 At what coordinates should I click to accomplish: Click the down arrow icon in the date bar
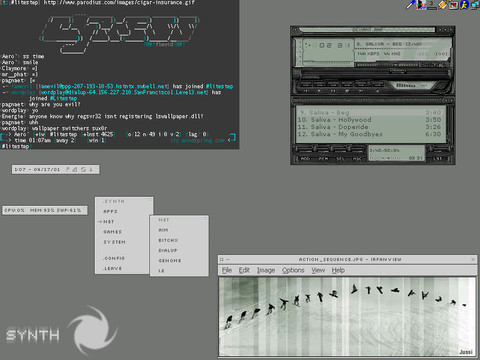(x=91, y=169)
